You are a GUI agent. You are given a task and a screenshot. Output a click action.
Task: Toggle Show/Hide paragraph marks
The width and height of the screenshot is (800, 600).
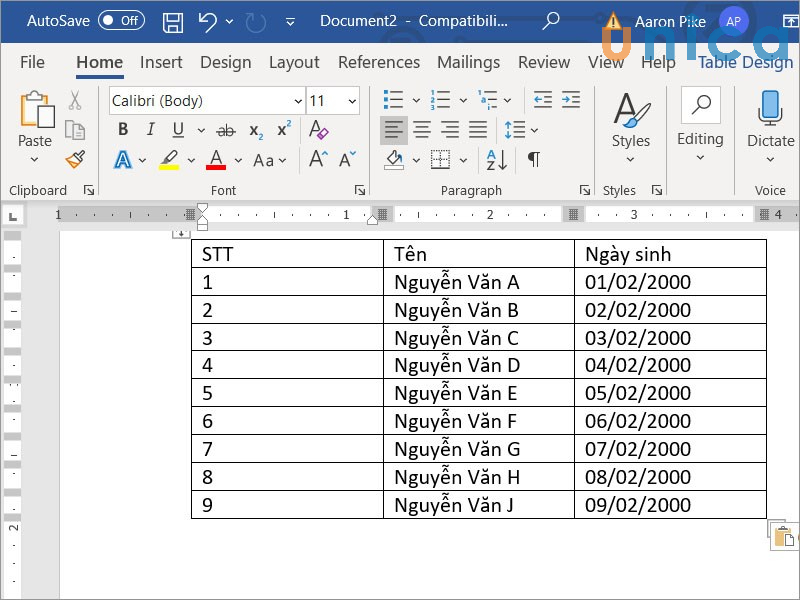(534, 159)
